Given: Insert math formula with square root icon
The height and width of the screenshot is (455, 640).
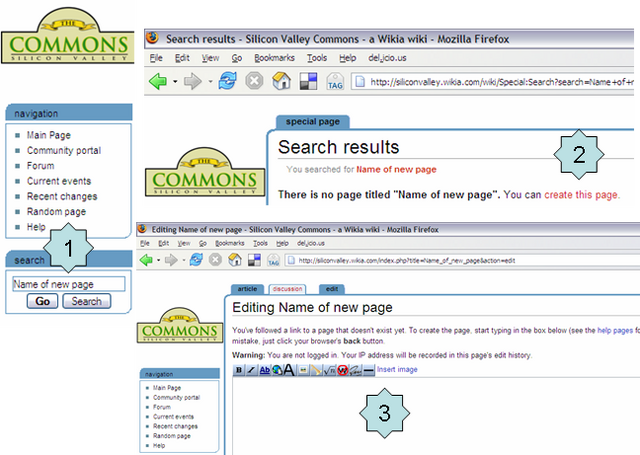Looking at the screenshot, I should coord(329,370).
